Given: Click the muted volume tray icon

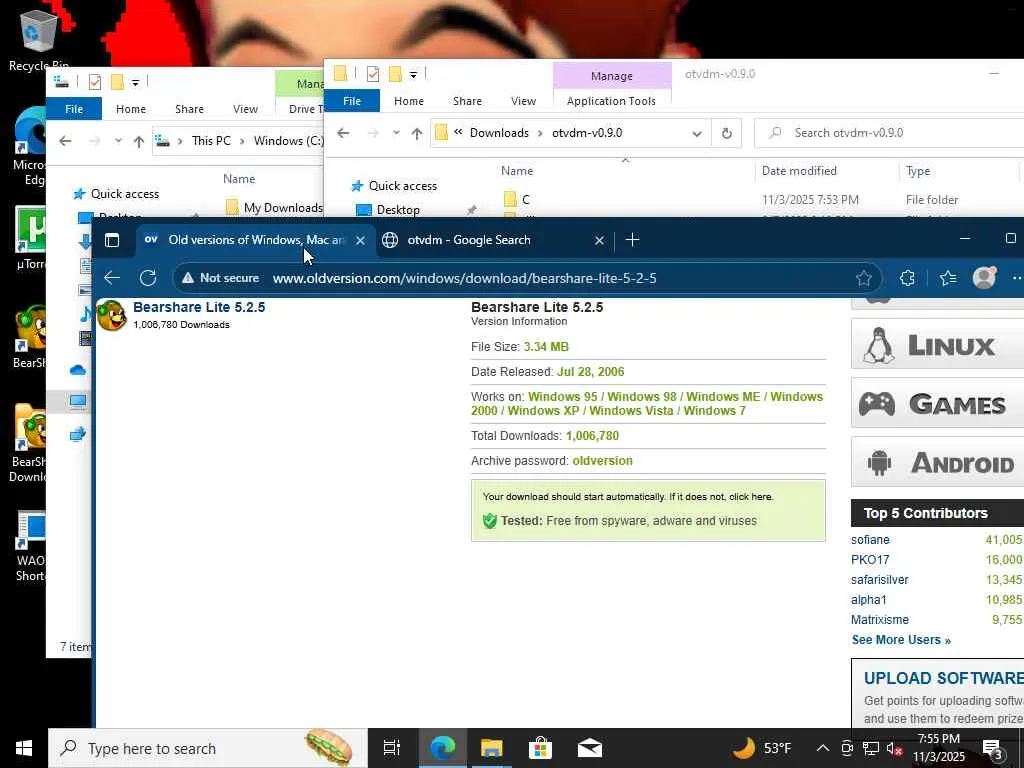Looking at the screenshot, I should (894, 749).
